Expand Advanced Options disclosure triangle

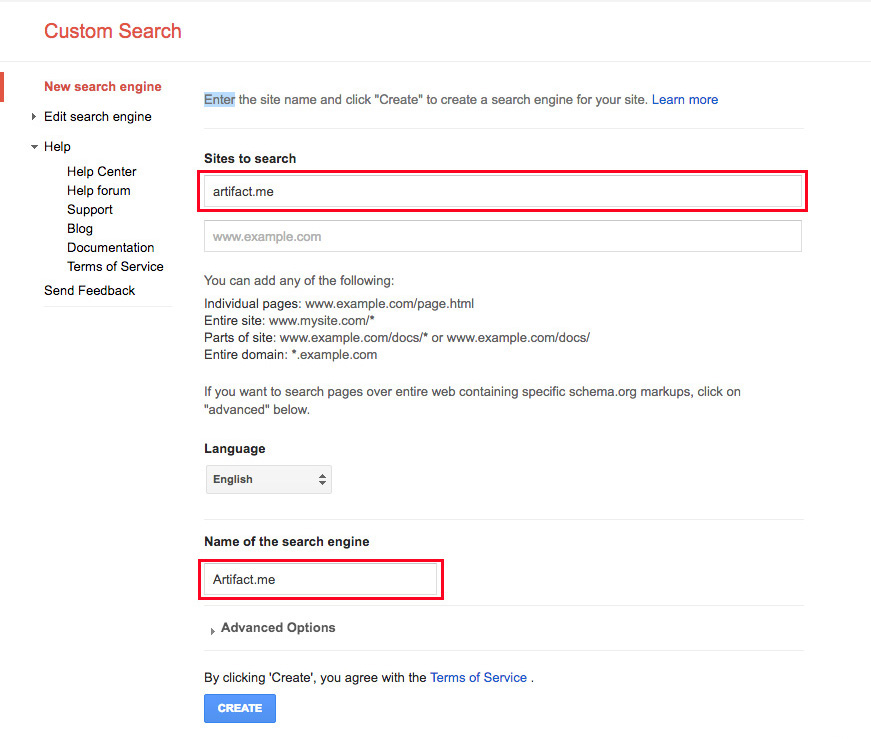213,631
